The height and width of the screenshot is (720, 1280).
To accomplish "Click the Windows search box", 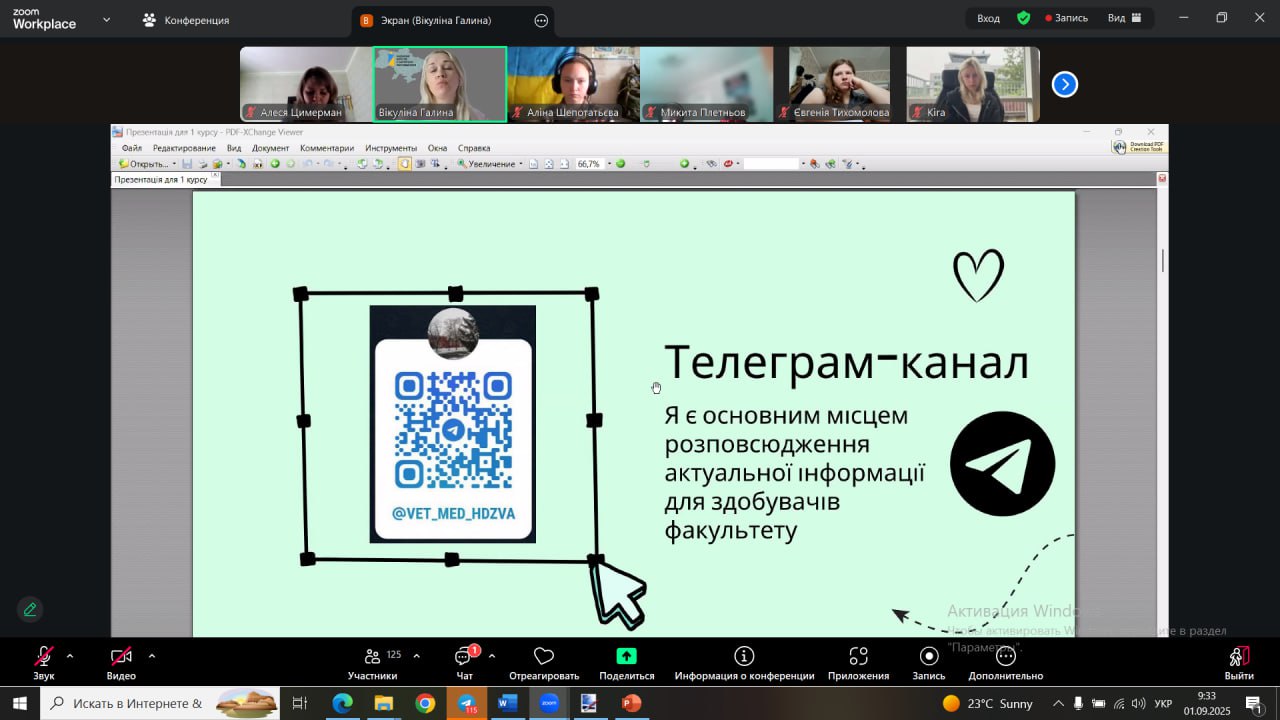I will point(160,703).
